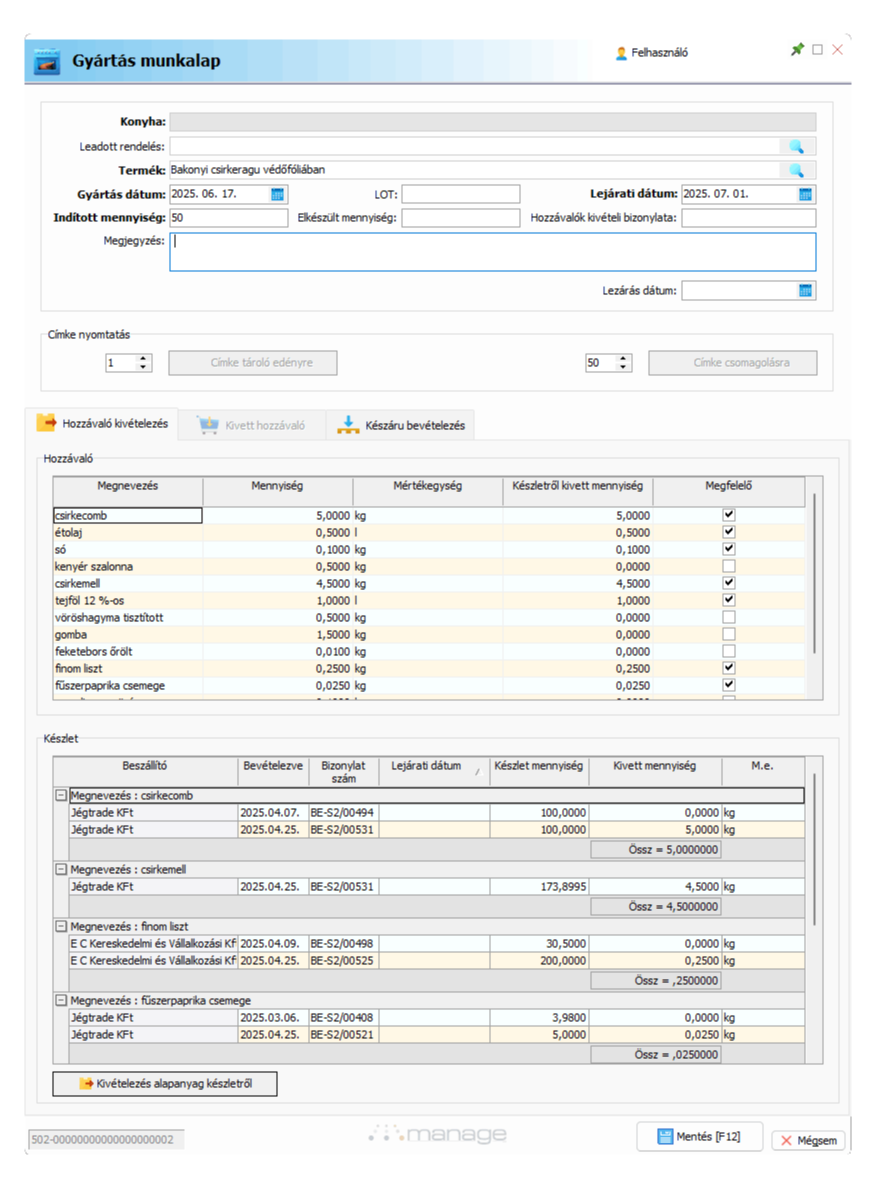Collapse the fűszerpaprika csemege group
This screenshot has width=877, height=1189.
(x=61, y=1000)
